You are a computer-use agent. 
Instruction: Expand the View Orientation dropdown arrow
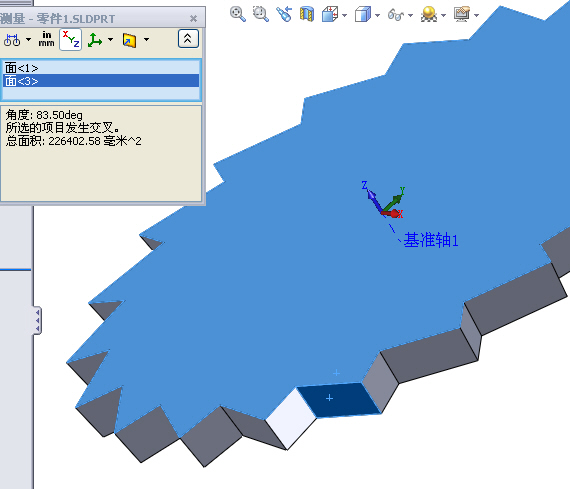pyautogui.click(x=345, y=15)
